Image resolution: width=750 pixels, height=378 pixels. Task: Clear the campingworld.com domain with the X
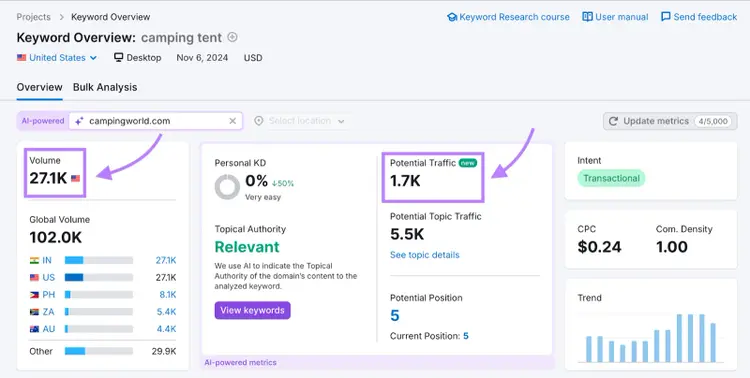232,121
